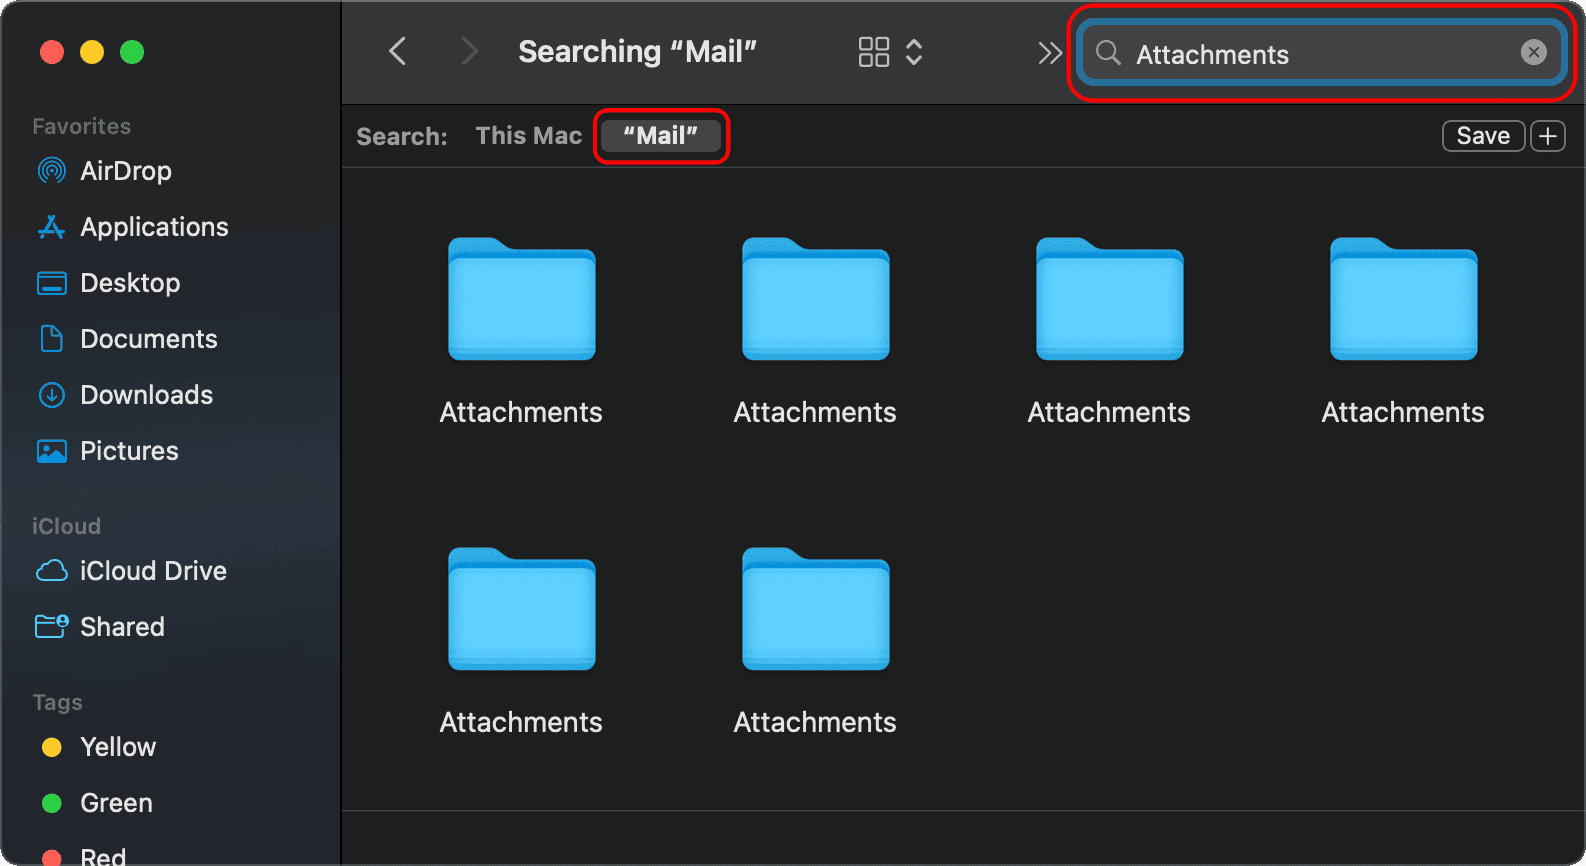Open the view mode selector dropdown
The height and width of the screenshot is (866, 1586).
[x=889, y=52]
